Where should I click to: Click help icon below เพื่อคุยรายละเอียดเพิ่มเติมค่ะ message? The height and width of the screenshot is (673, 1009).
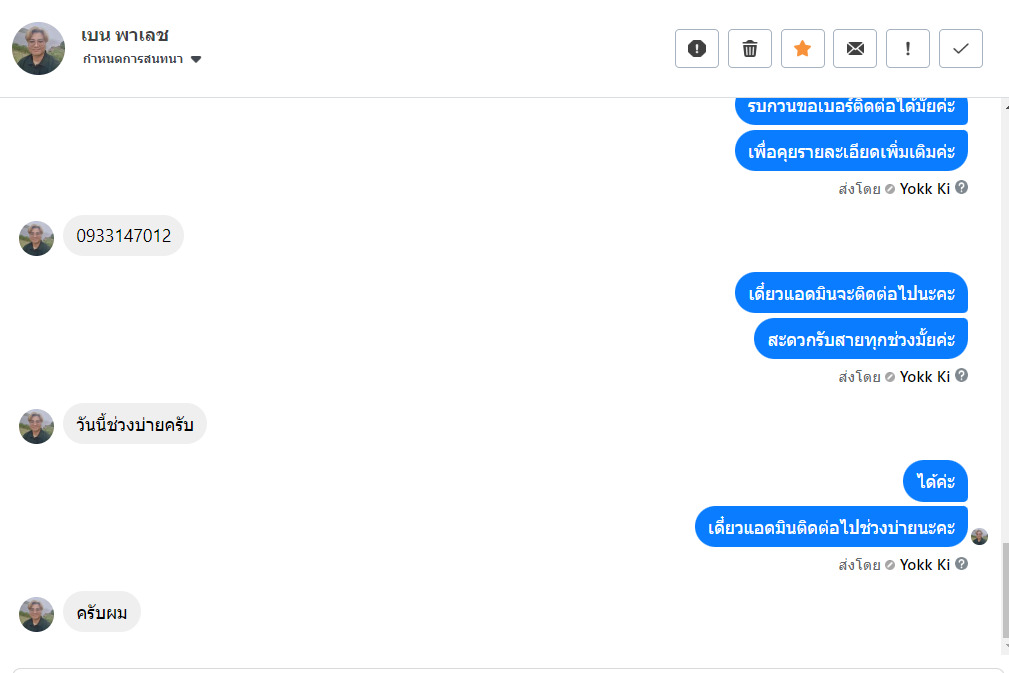click(962, 187)
